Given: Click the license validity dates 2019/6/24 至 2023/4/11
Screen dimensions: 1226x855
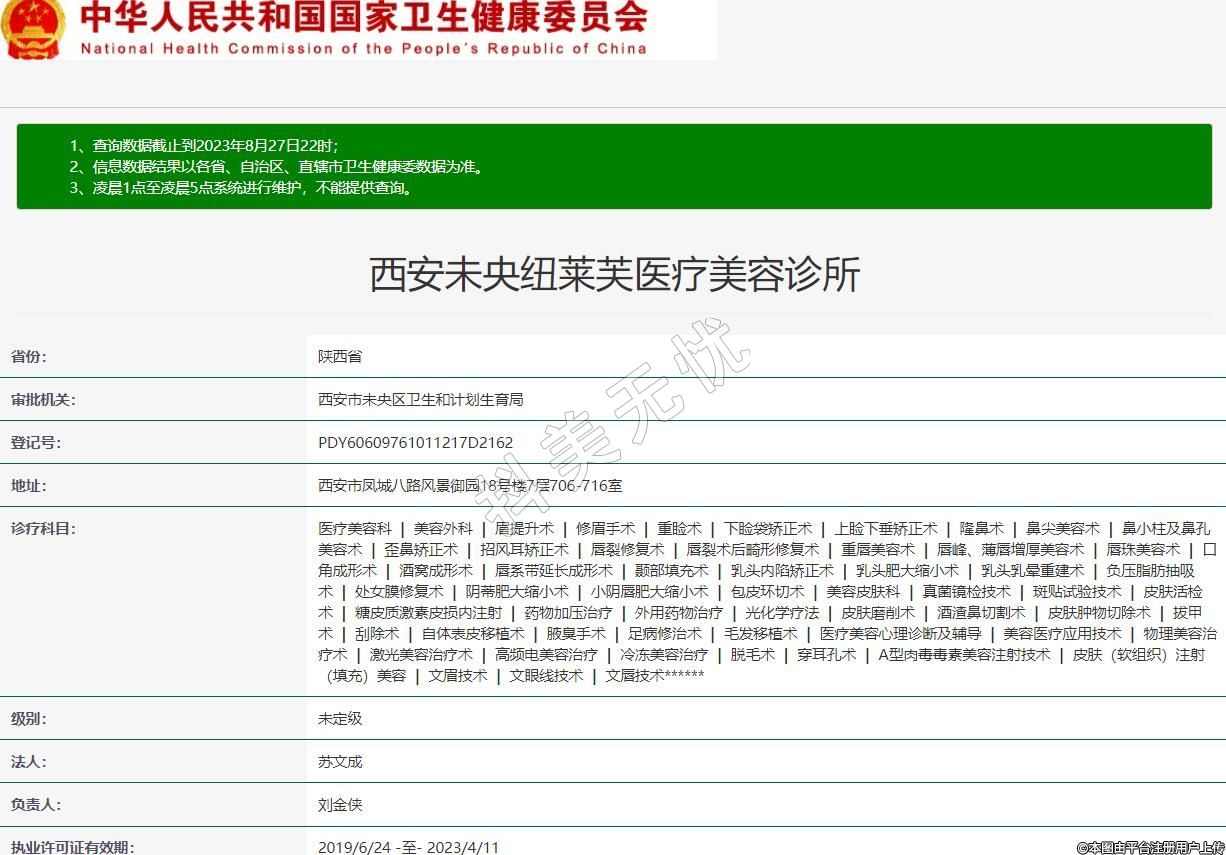Looking at the screenshot, I should 408,847.
